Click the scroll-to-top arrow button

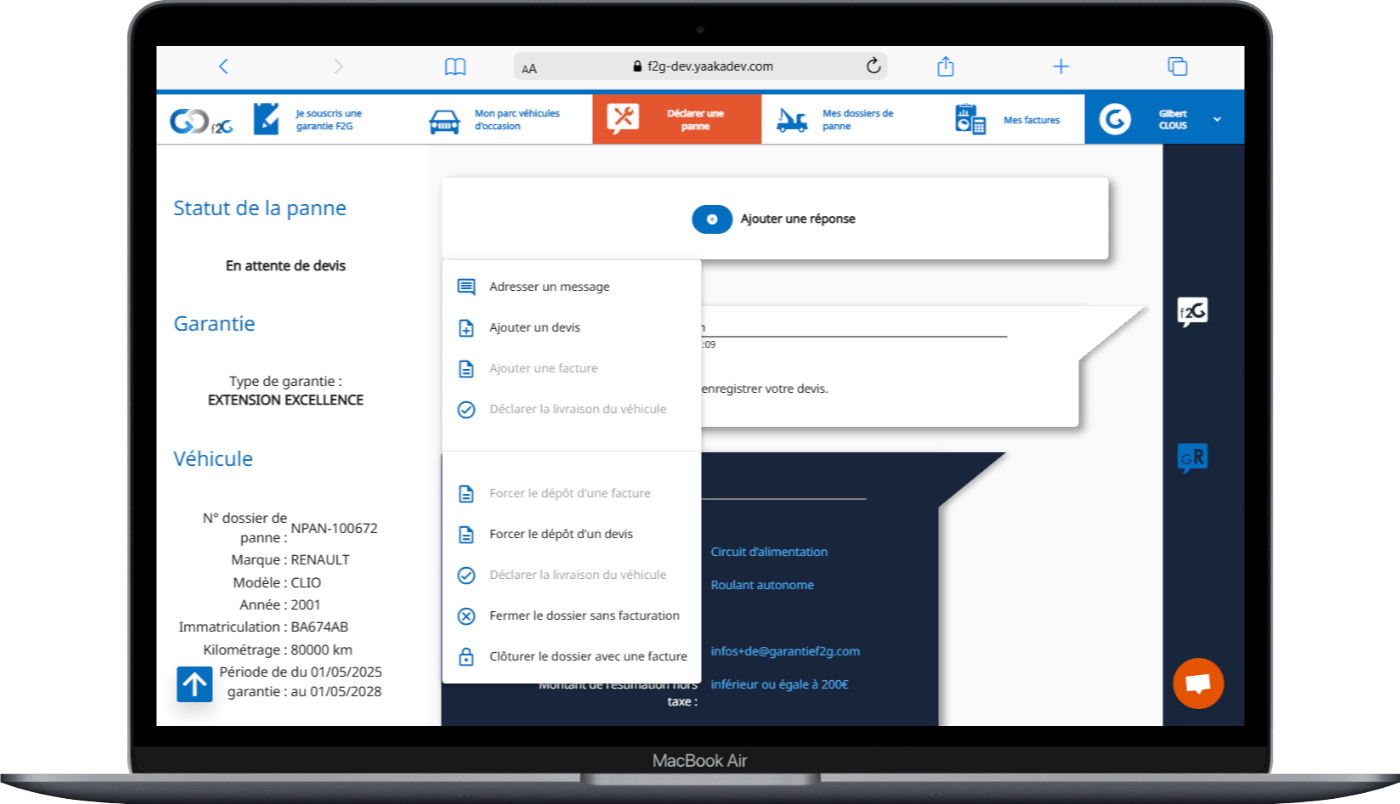(x=195, y=684)
